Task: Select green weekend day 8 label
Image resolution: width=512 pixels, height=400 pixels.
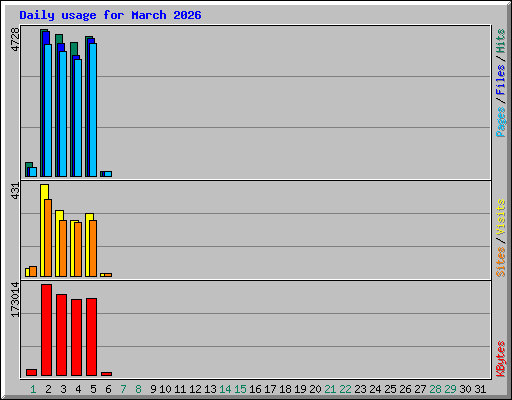Action: tap(138, 389)
